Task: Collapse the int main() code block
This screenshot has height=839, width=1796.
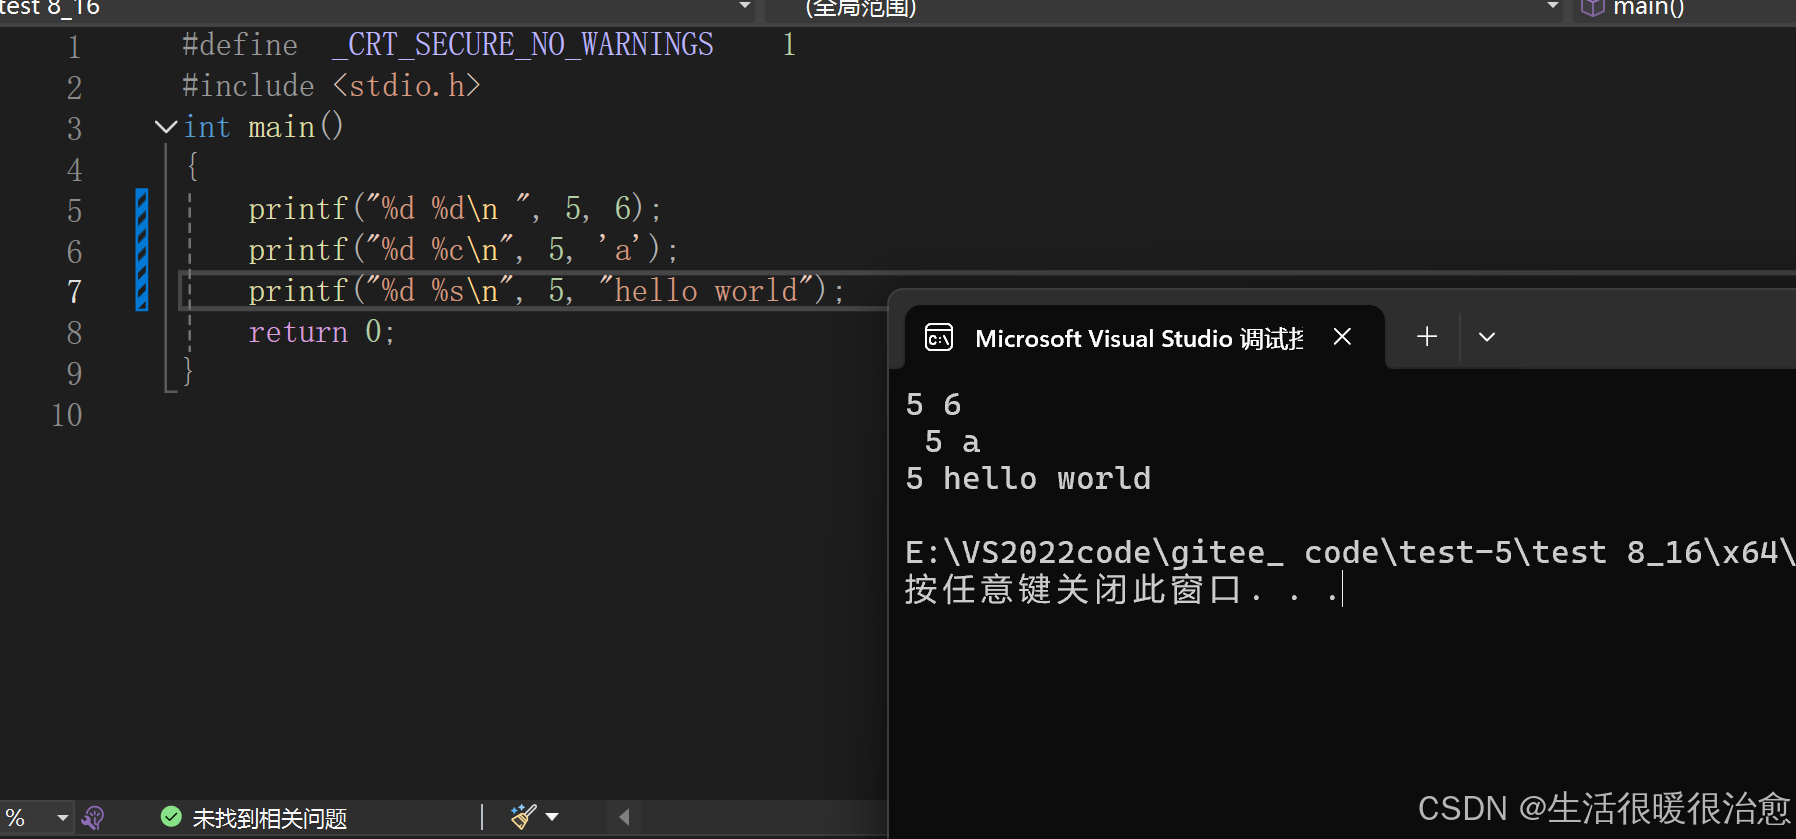Action: coord(166,127)
